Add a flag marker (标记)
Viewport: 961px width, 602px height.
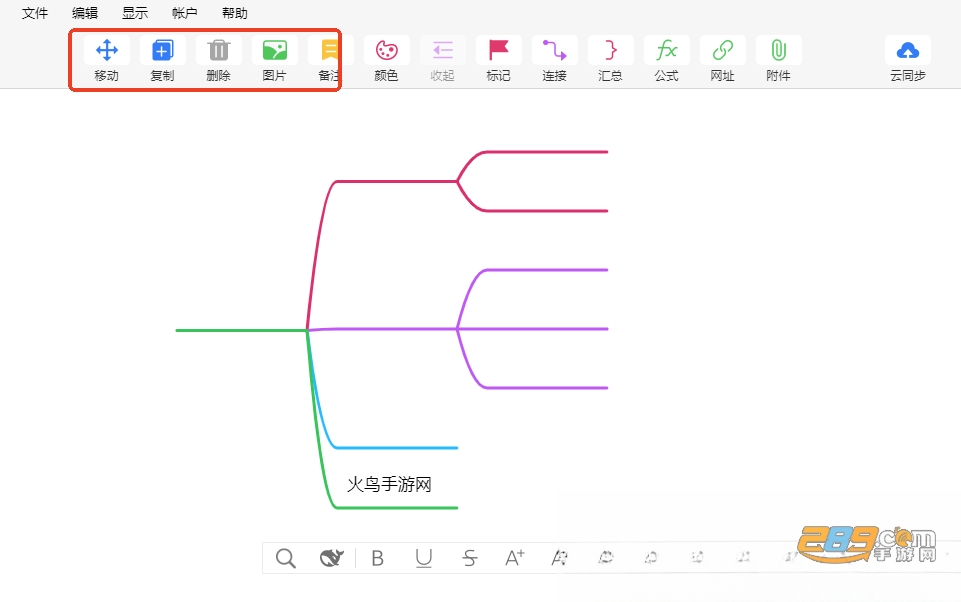pyautogui.click(x=499, y=50)
